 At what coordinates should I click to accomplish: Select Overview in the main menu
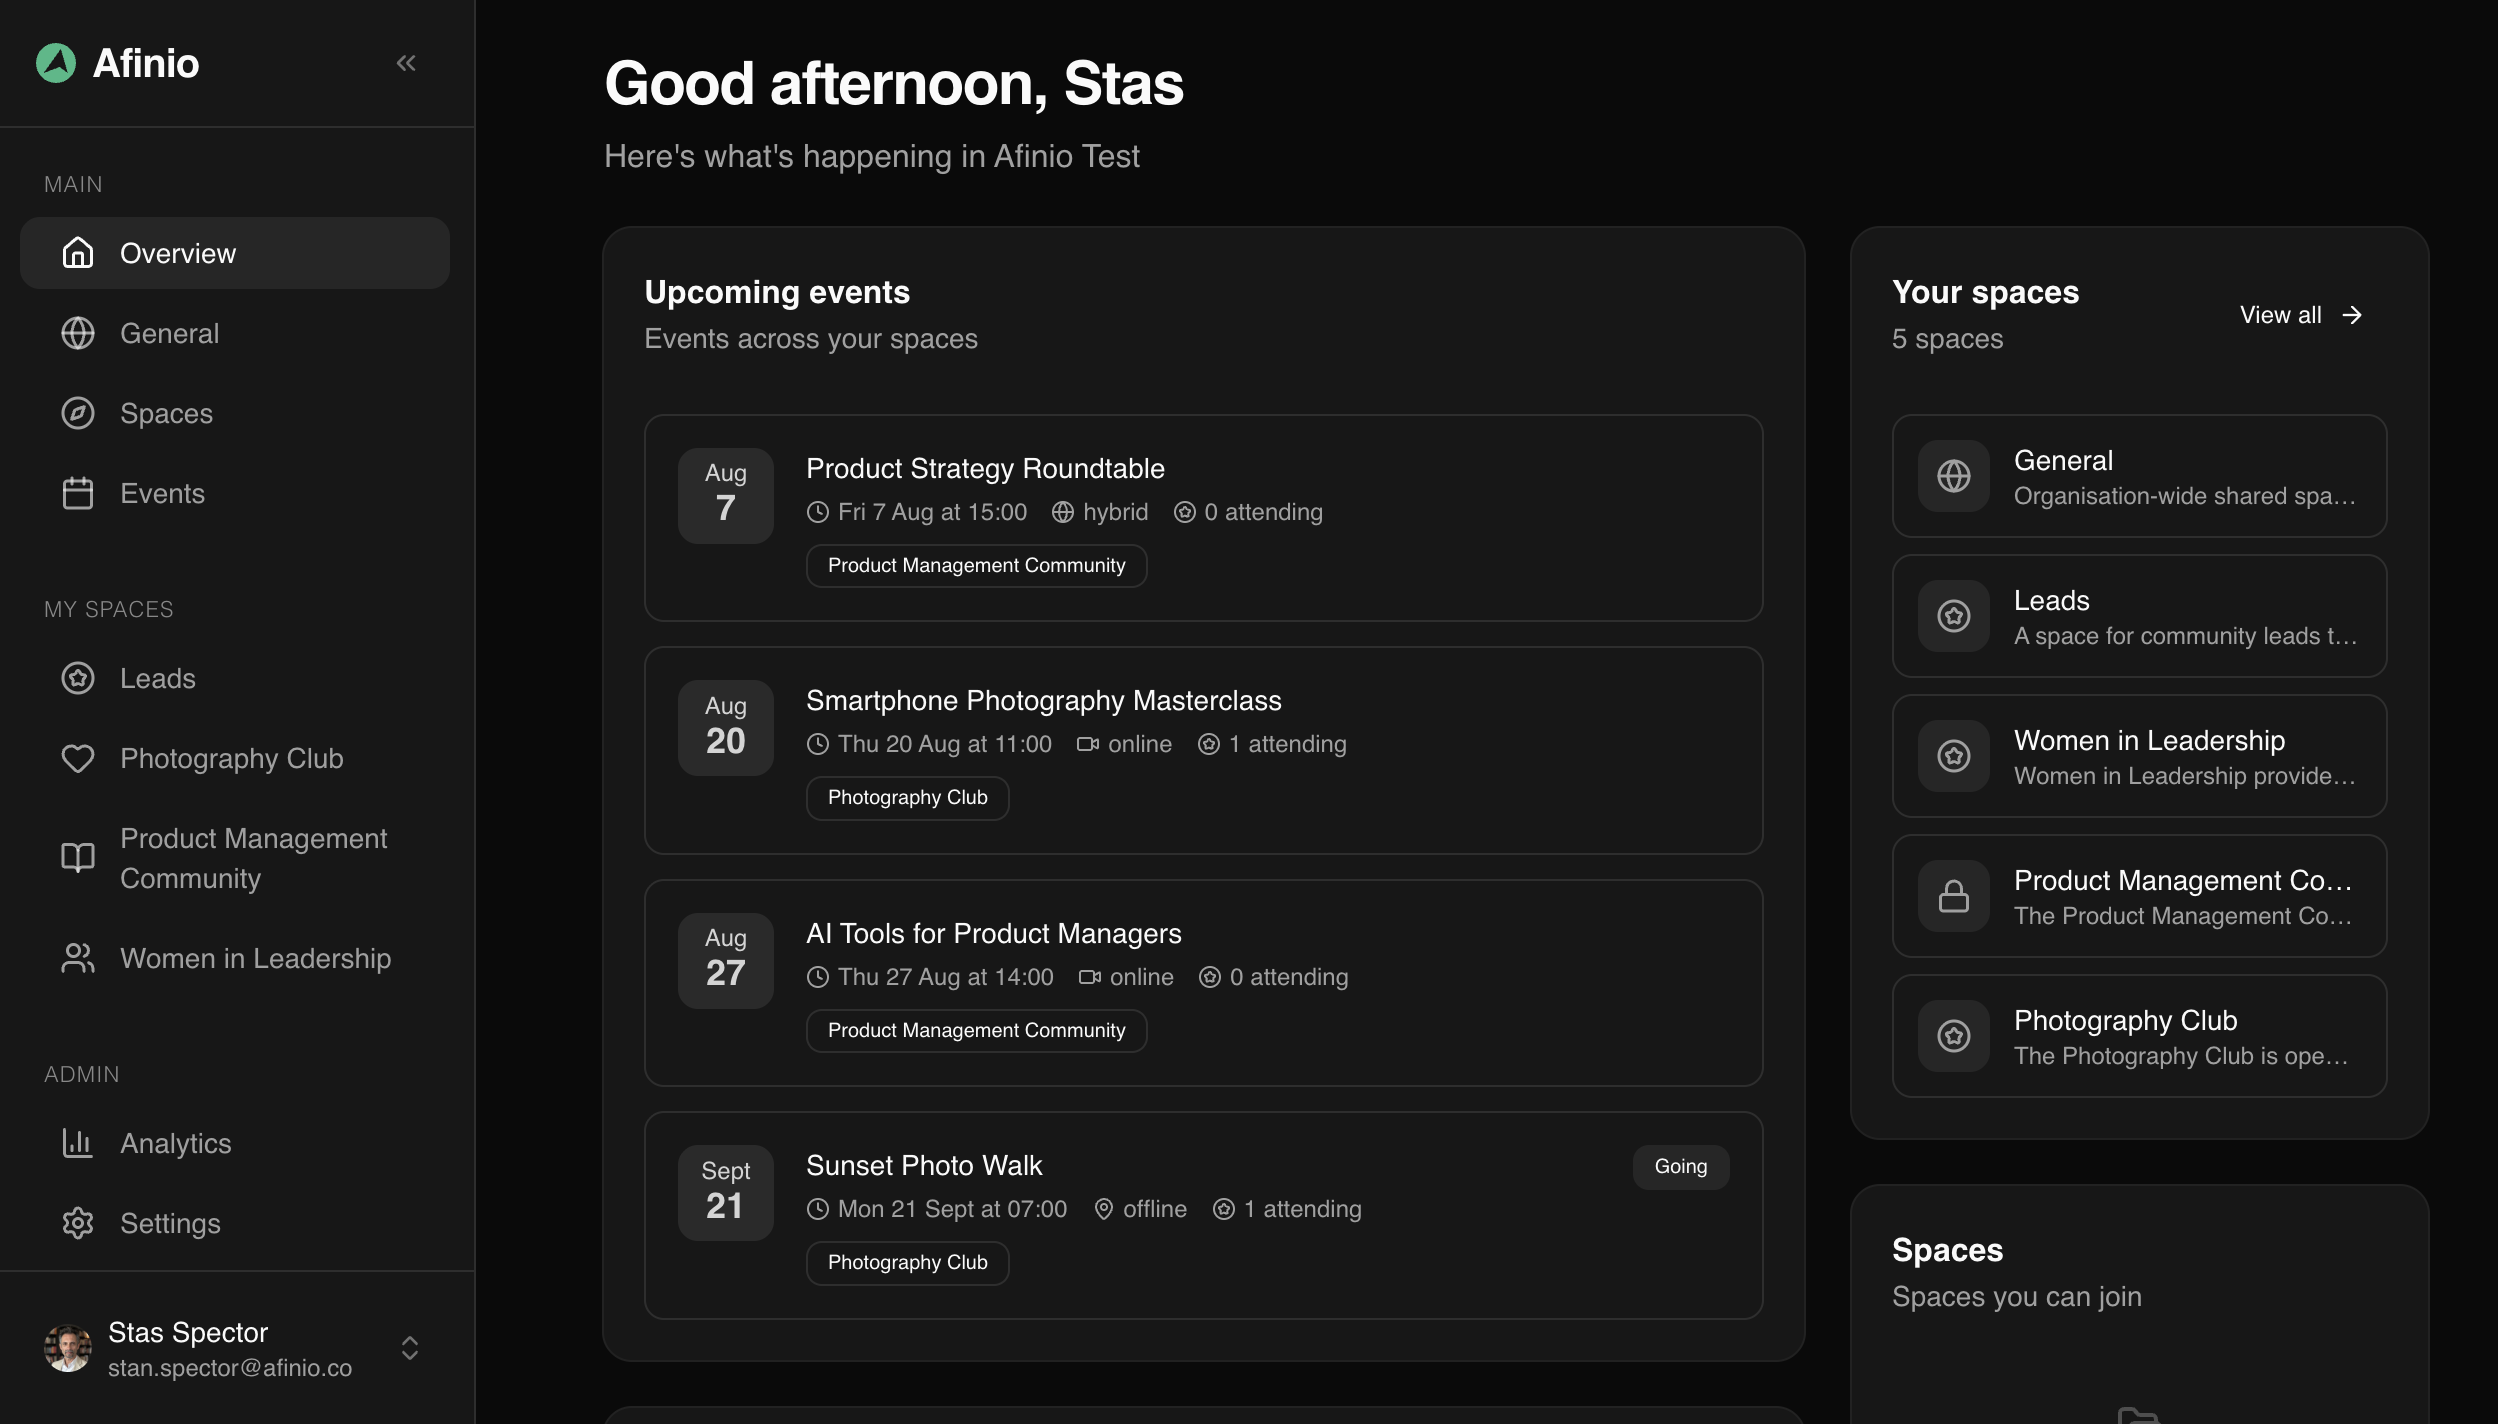(x=235, y=254)
